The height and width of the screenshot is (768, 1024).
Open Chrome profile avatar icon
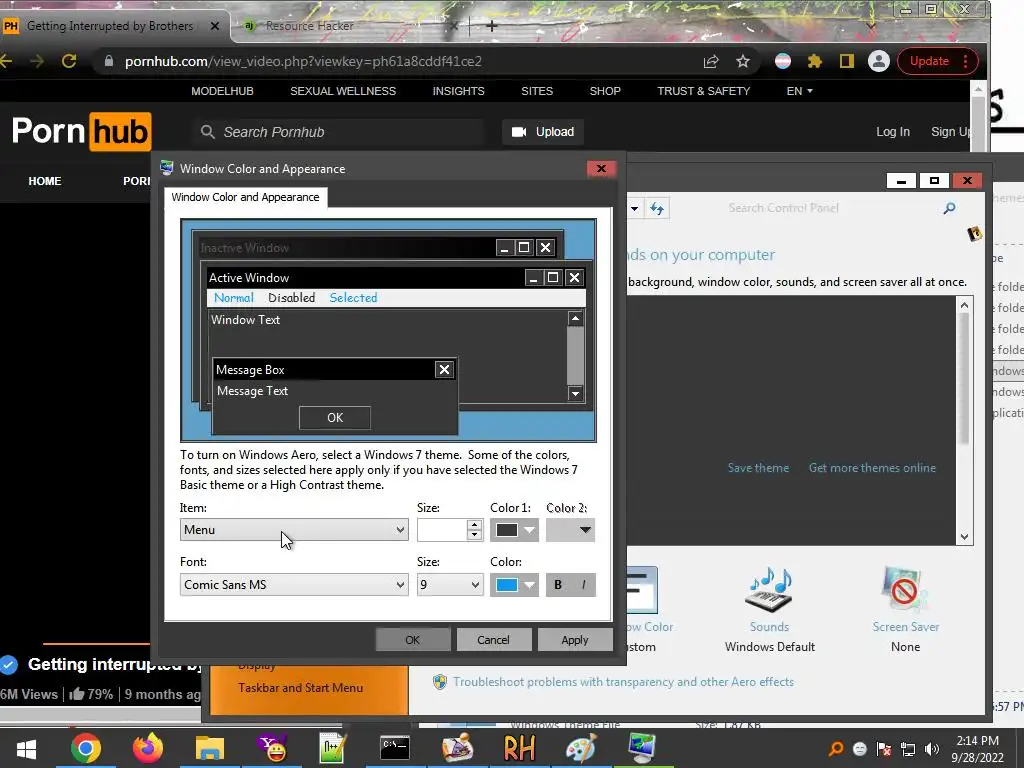(879, 61)
